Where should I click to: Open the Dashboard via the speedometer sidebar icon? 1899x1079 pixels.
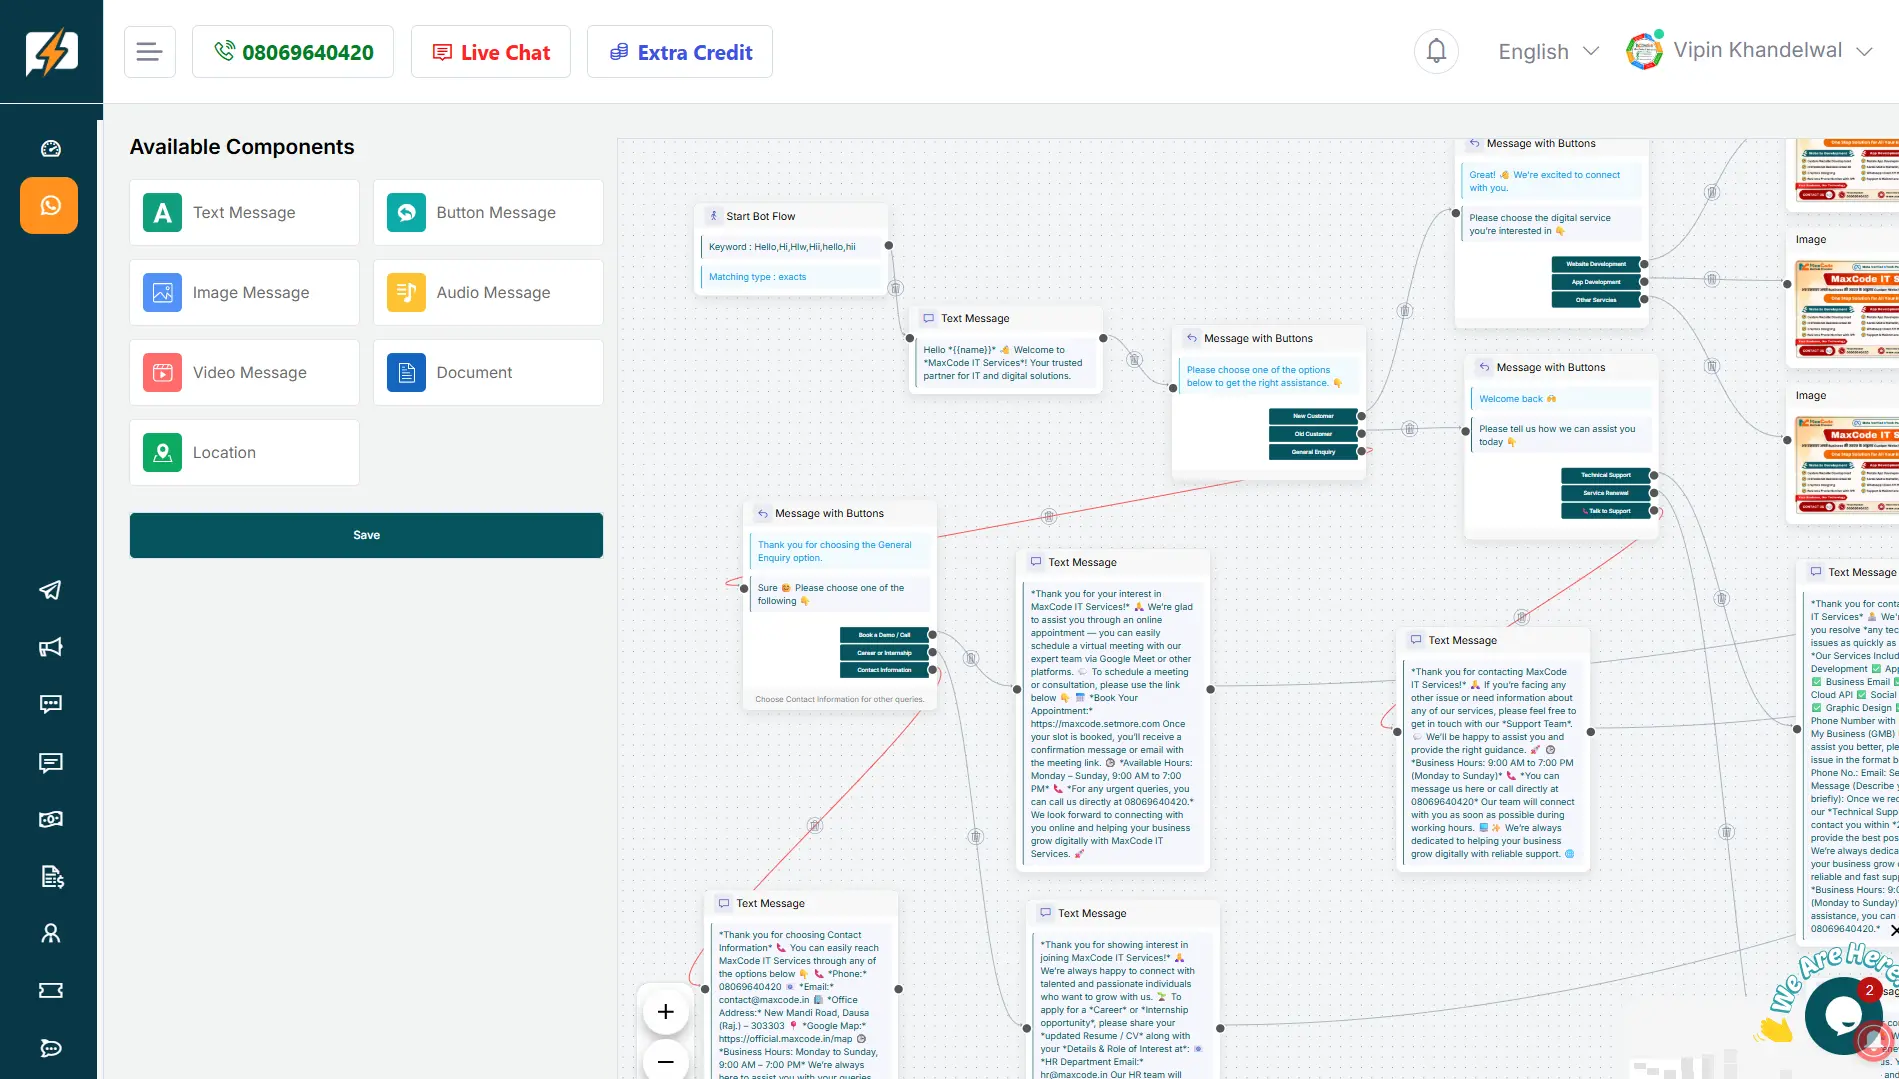point(49,148)
